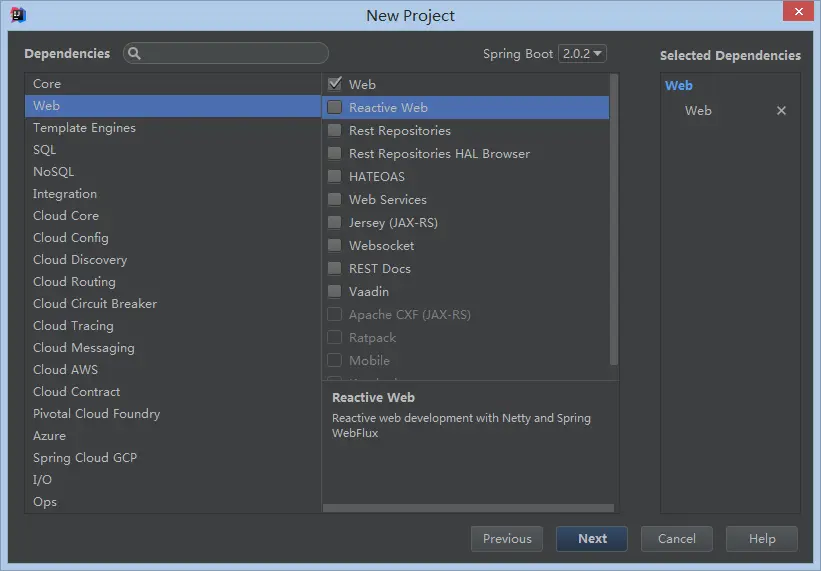The height and width of the screenshot is (571, 821).
Task: Open the Help button
Action: [762, 539]
